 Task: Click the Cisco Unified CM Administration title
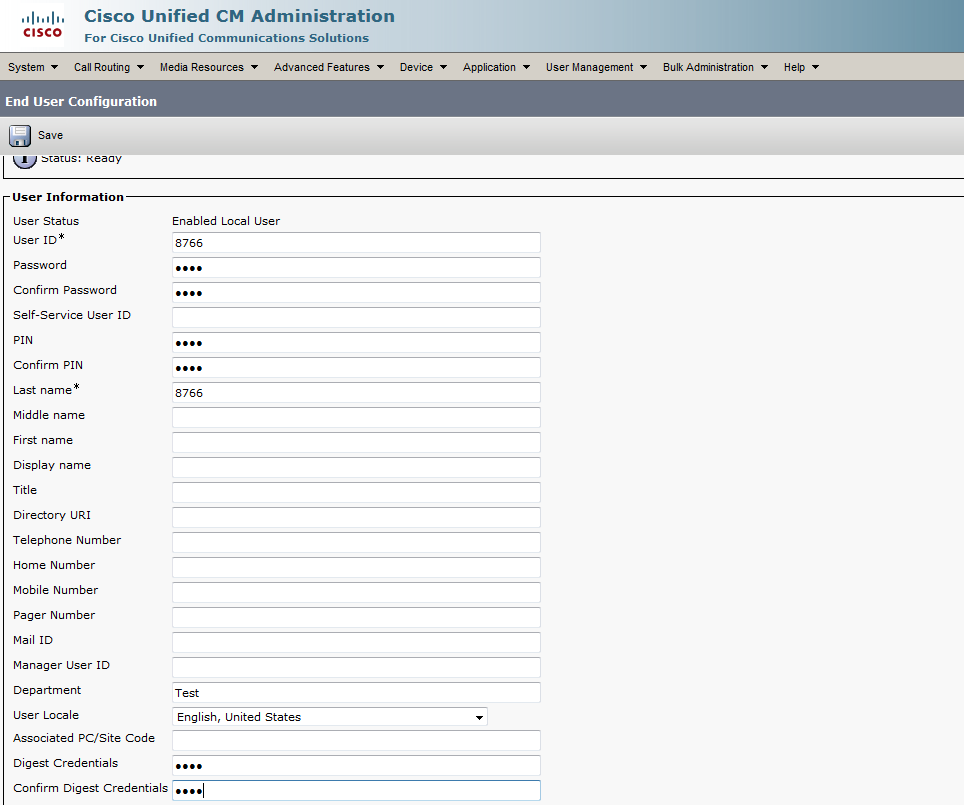pyautogui.click(x=239, y=16)
